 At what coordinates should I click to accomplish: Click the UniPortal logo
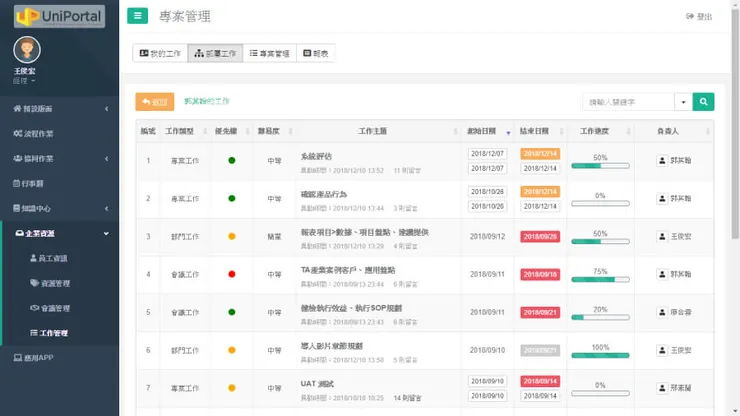click(59, 17)
